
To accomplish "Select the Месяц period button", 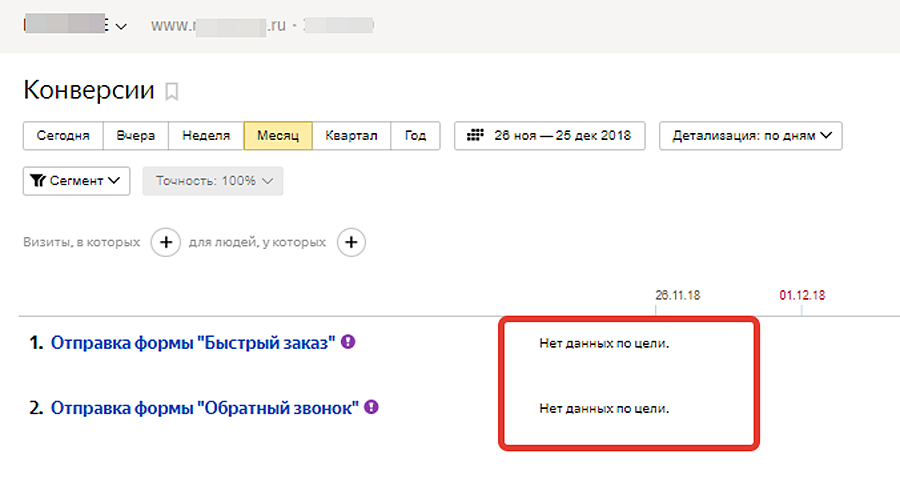I will pos(278,136).
